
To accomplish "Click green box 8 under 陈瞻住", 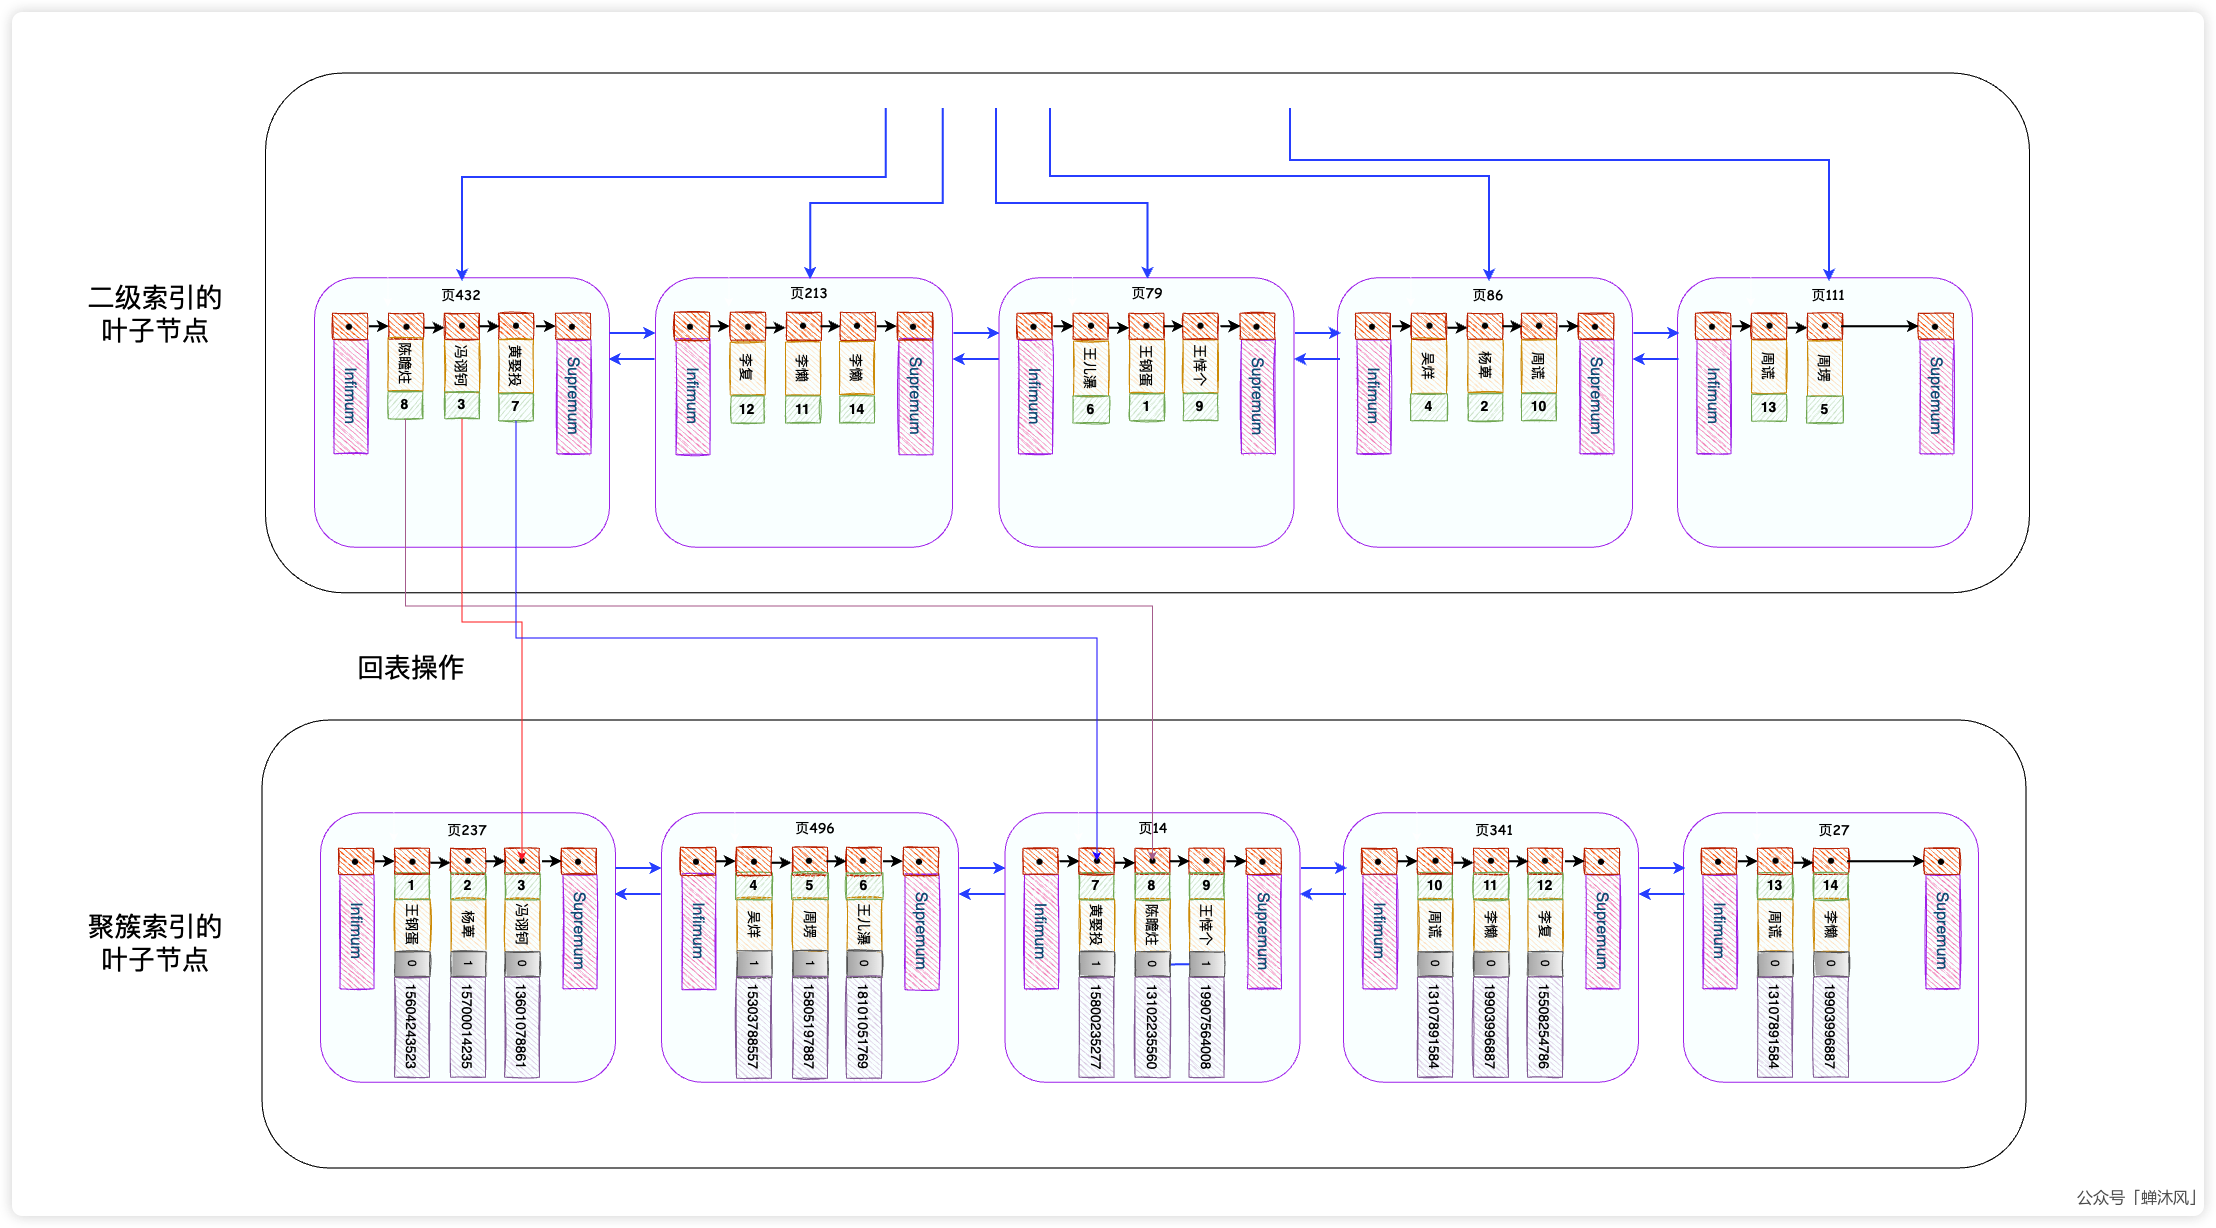I will [404, 405].
